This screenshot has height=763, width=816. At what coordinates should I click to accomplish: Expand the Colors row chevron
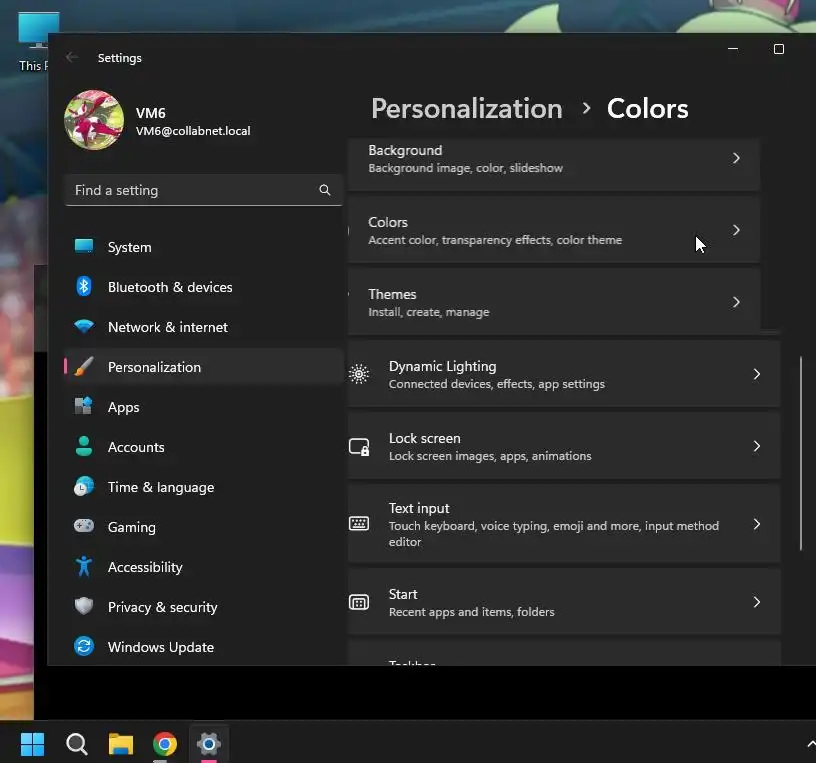pos(736,230)
